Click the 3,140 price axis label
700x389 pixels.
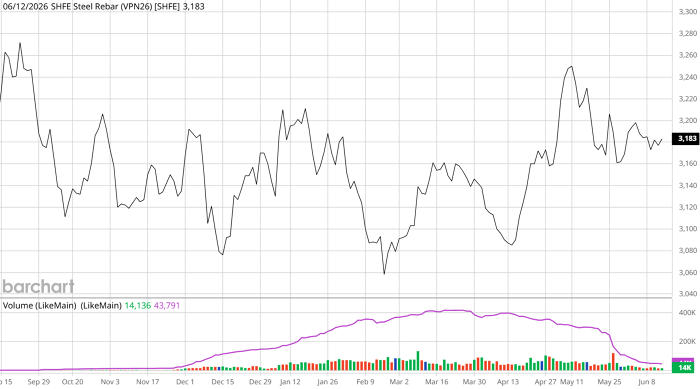pos(688,185)
